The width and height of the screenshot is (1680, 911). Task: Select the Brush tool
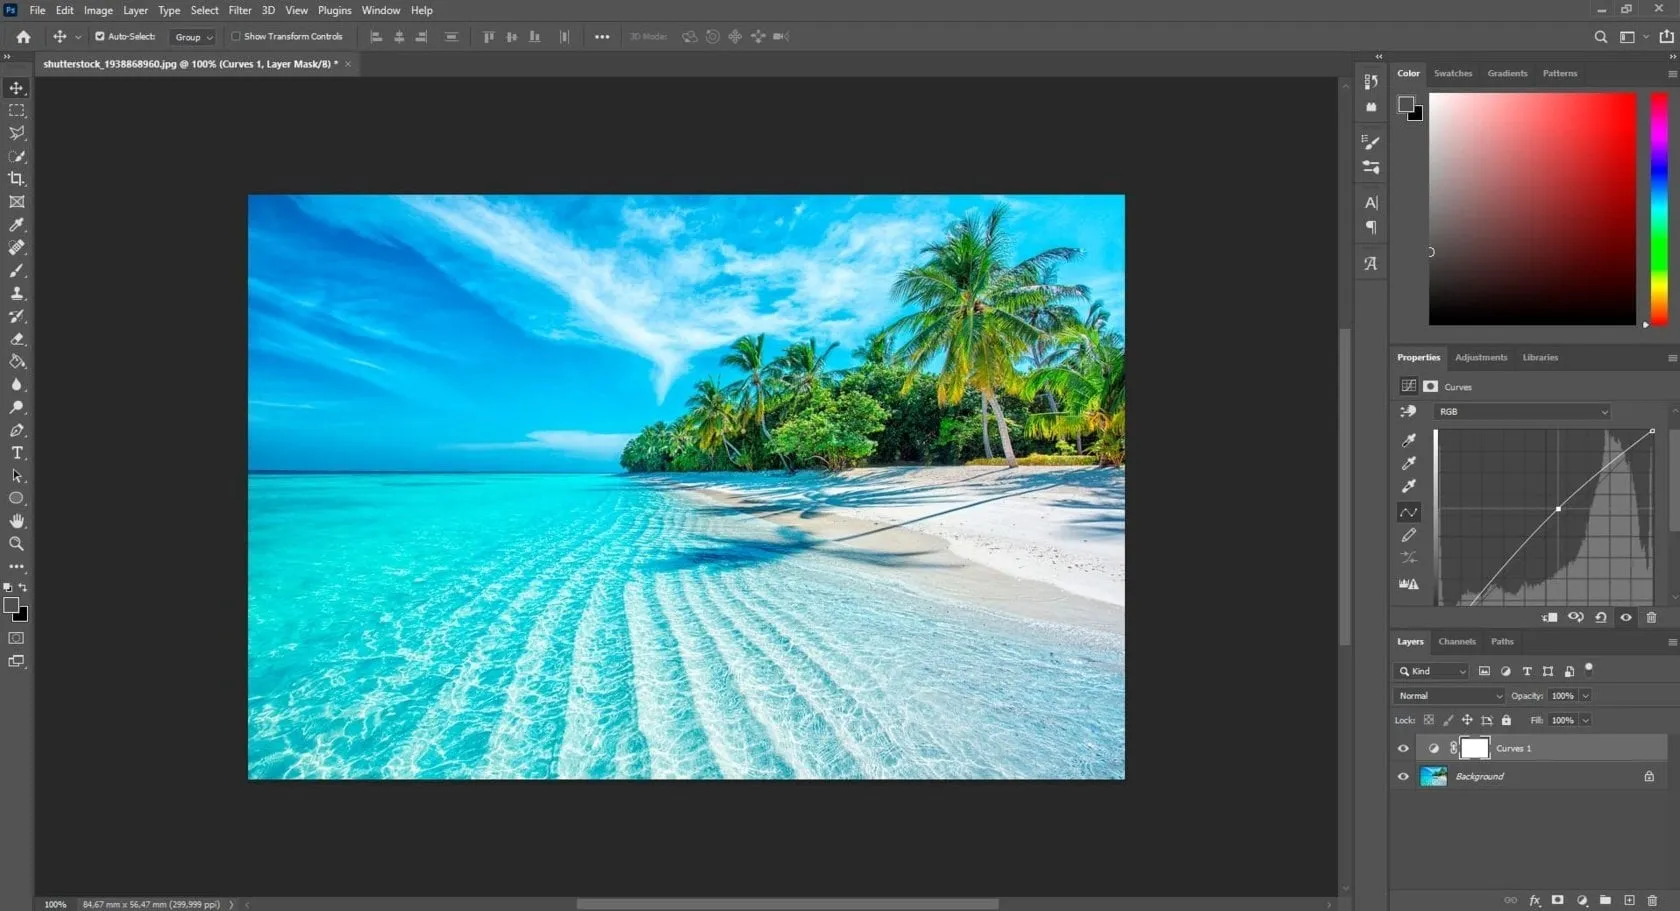tap(17, 271)
